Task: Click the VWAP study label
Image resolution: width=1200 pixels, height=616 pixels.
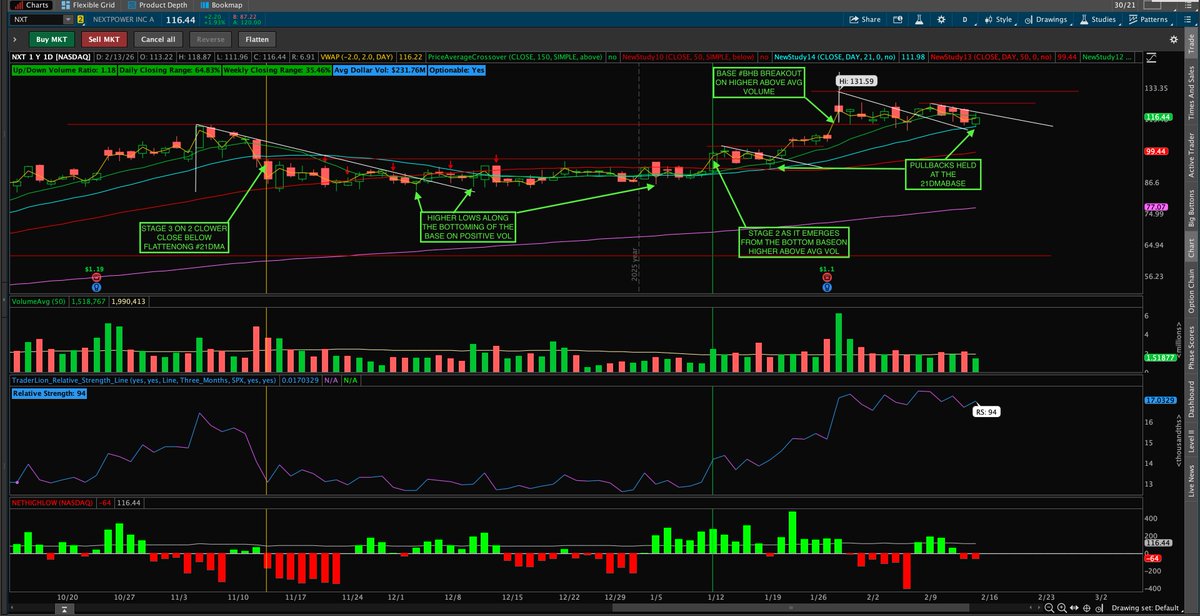Action: (x=357, y=57)
